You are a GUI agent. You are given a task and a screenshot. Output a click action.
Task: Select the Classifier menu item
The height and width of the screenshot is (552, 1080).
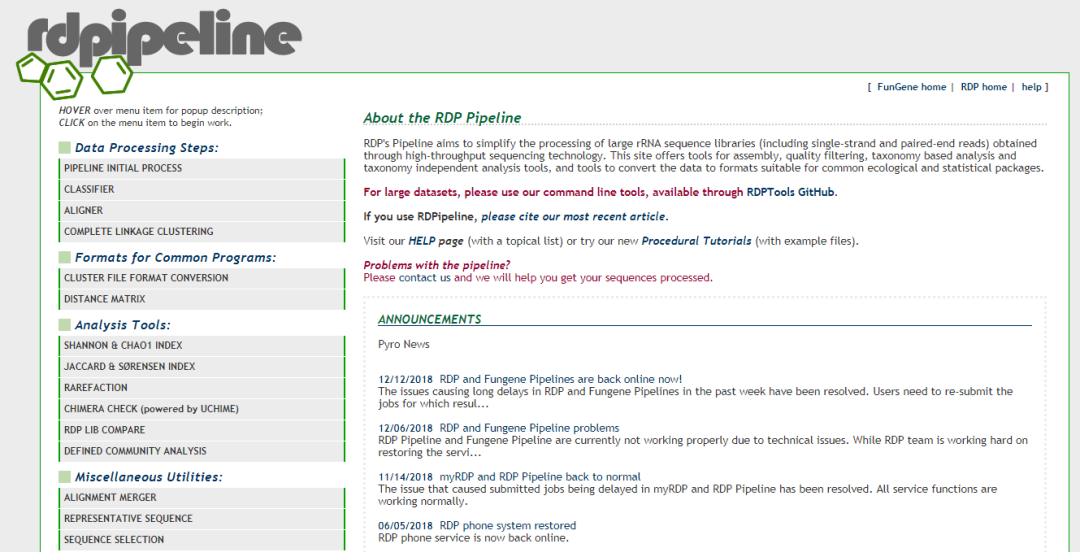click(x=202, y=190)
